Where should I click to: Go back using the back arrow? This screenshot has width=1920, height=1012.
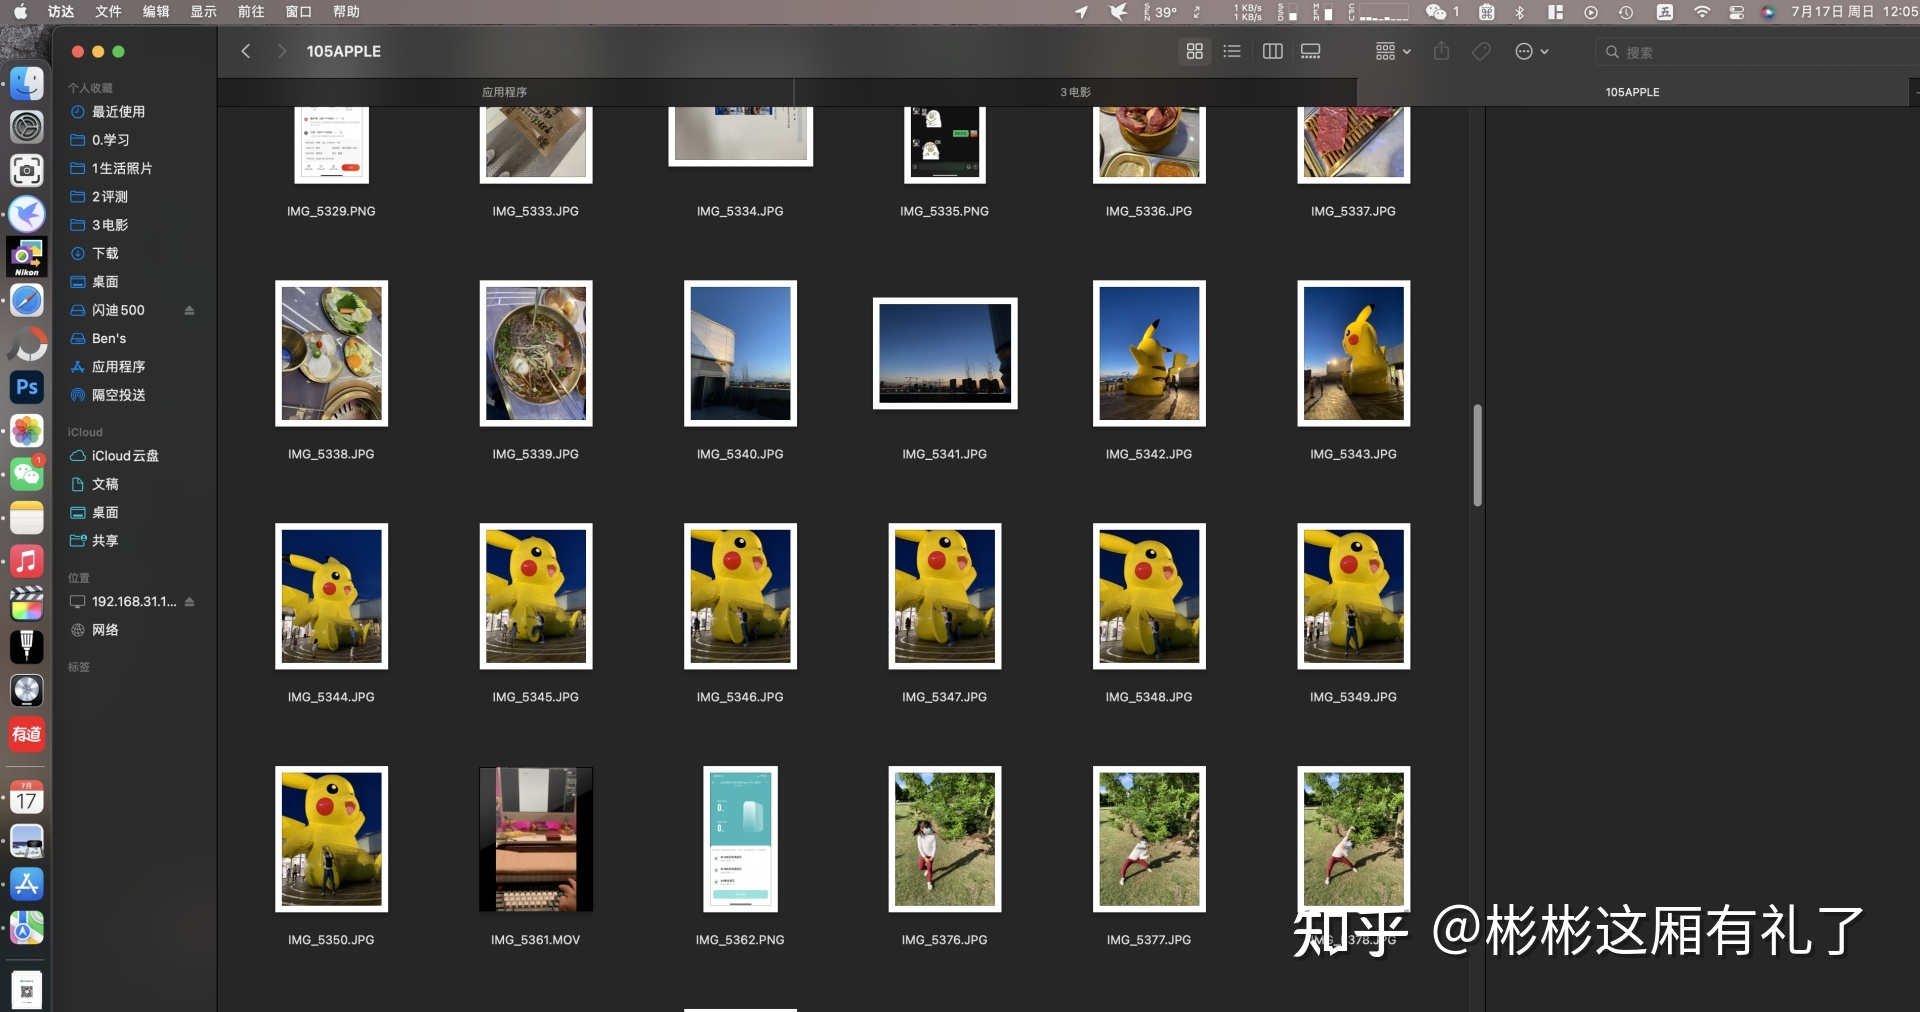tap(246, 51)
